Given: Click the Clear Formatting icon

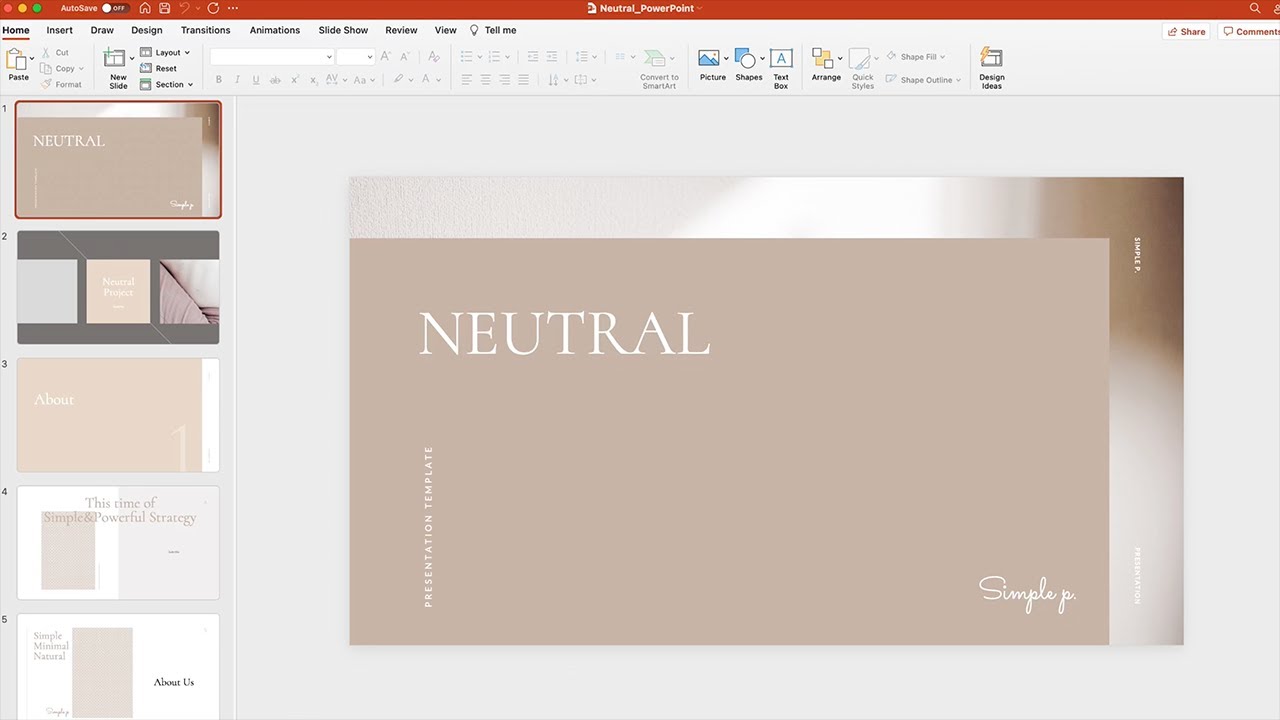Looking at the screenshot, I should point(434,57).
